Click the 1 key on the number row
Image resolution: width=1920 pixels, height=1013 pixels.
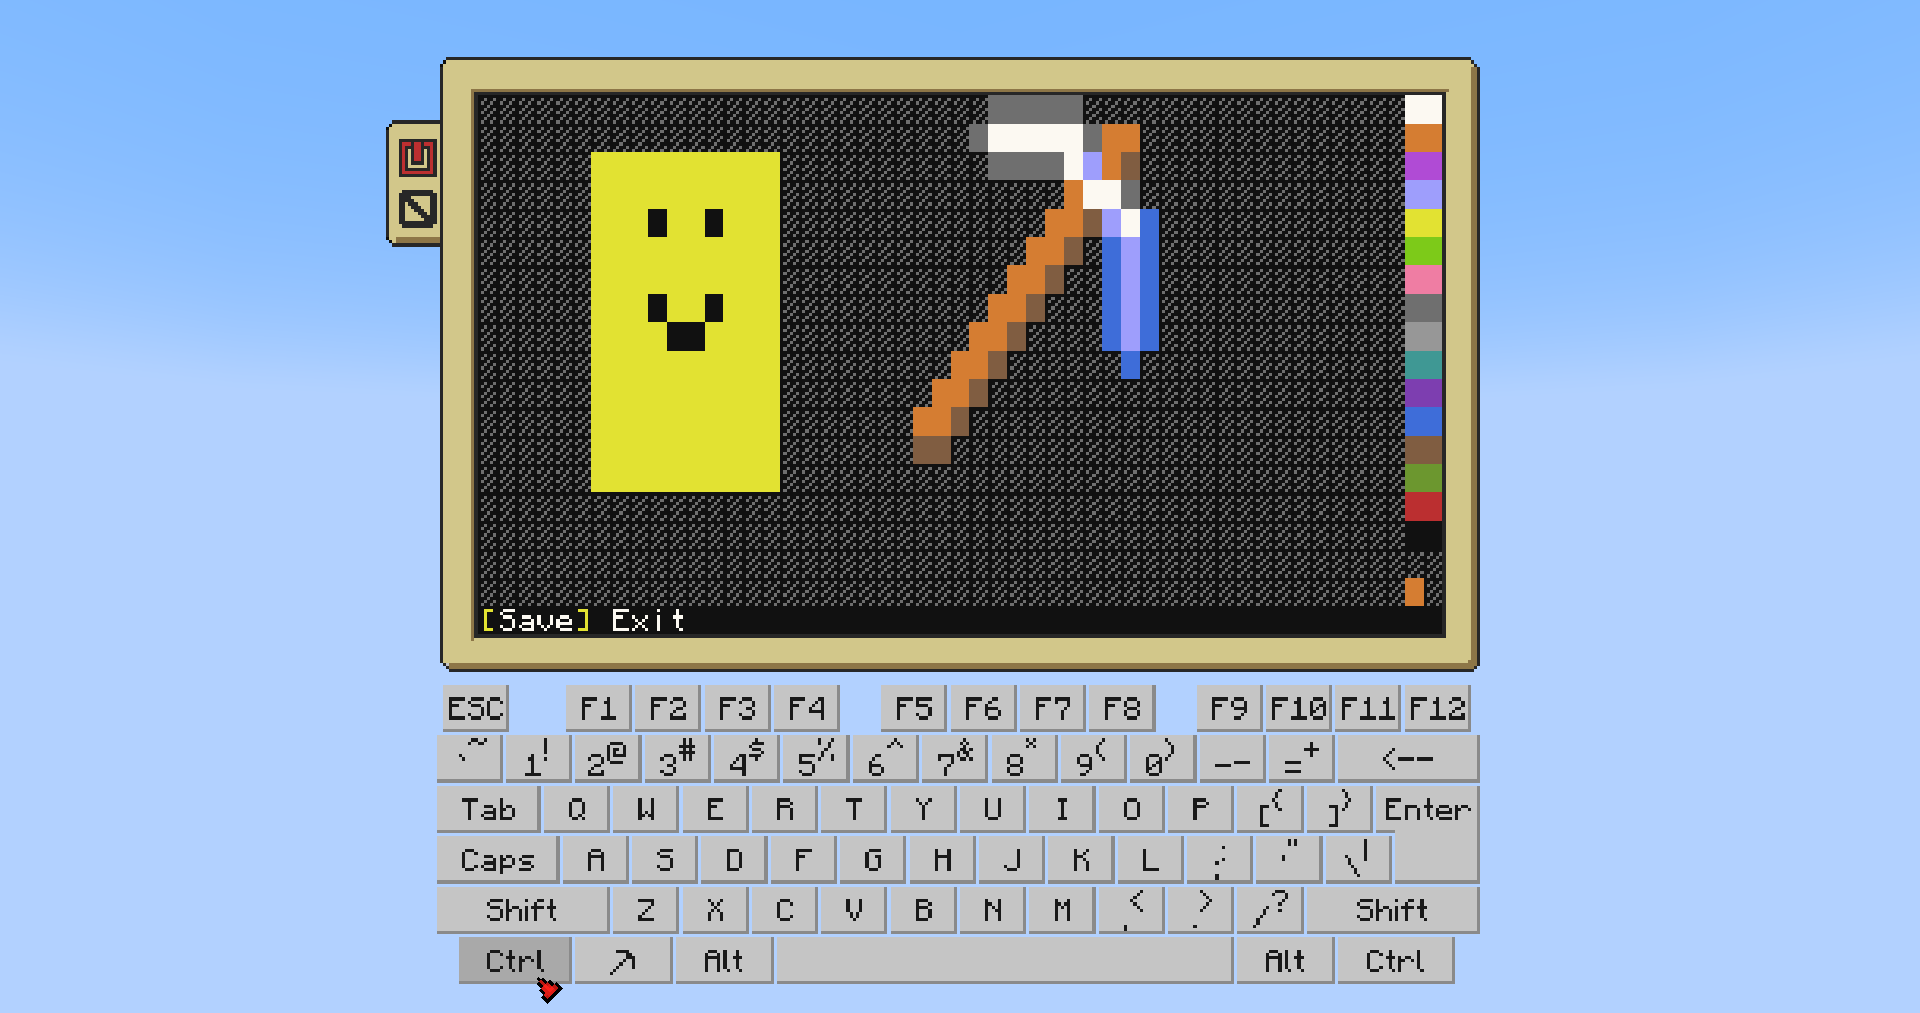pos(538,759)
